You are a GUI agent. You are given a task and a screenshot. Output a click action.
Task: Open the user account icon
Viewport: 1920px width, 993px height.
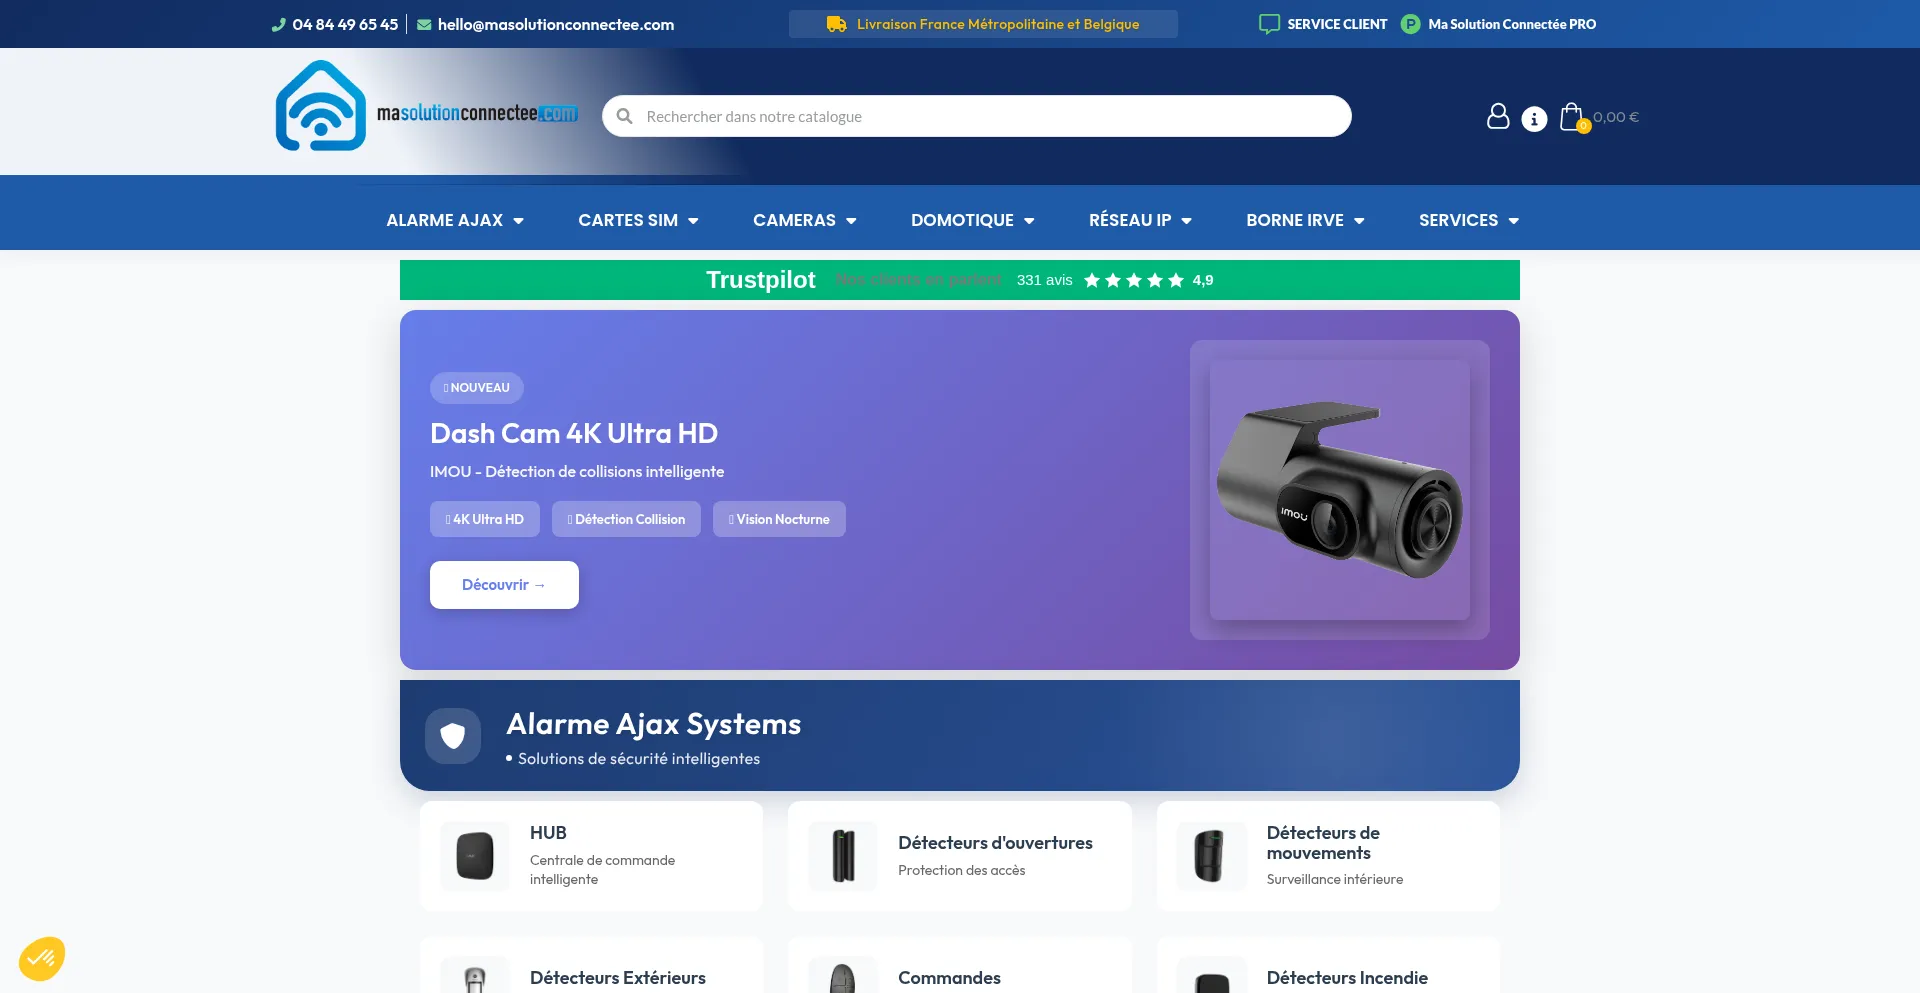1497,117
